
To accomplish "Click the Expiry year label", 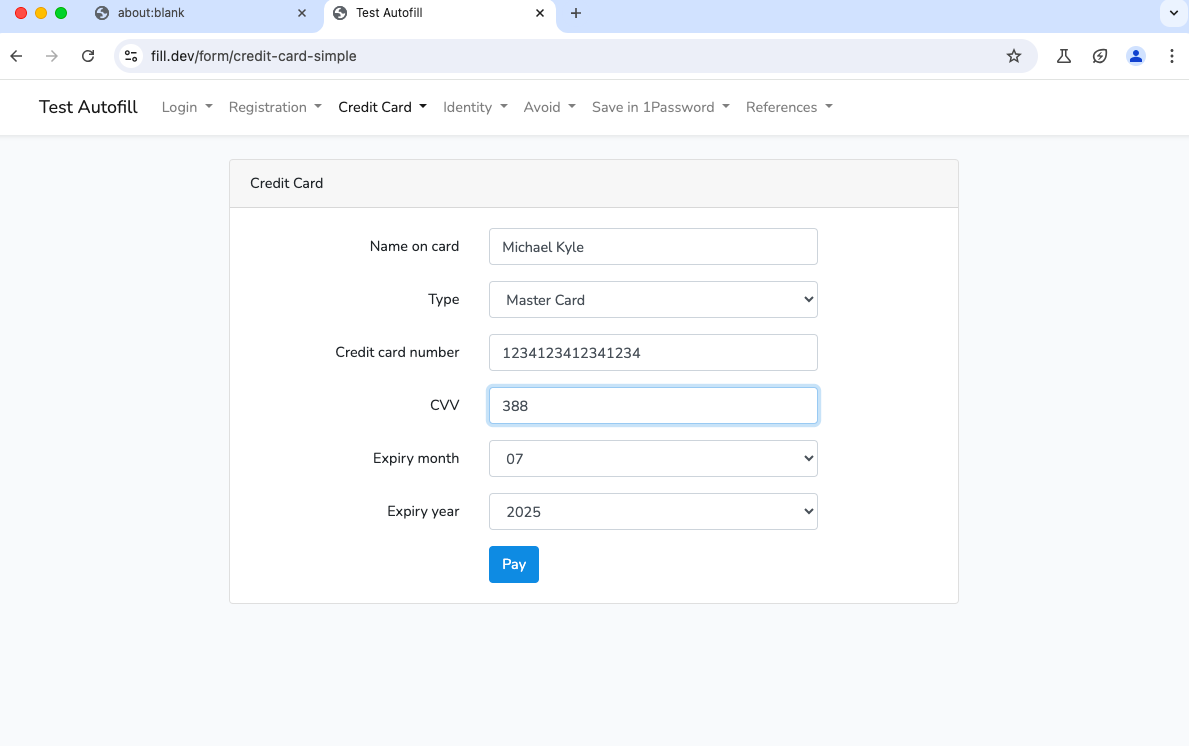I will coord(423,511).
